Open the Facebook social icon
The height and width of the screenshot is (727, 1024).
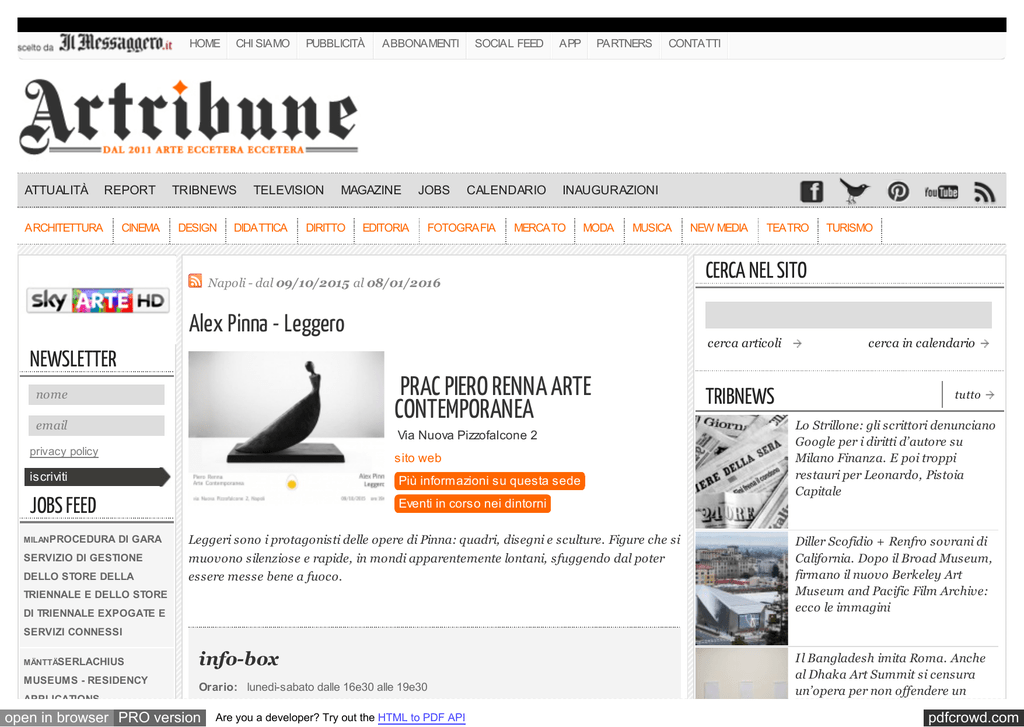click(811, 191)
